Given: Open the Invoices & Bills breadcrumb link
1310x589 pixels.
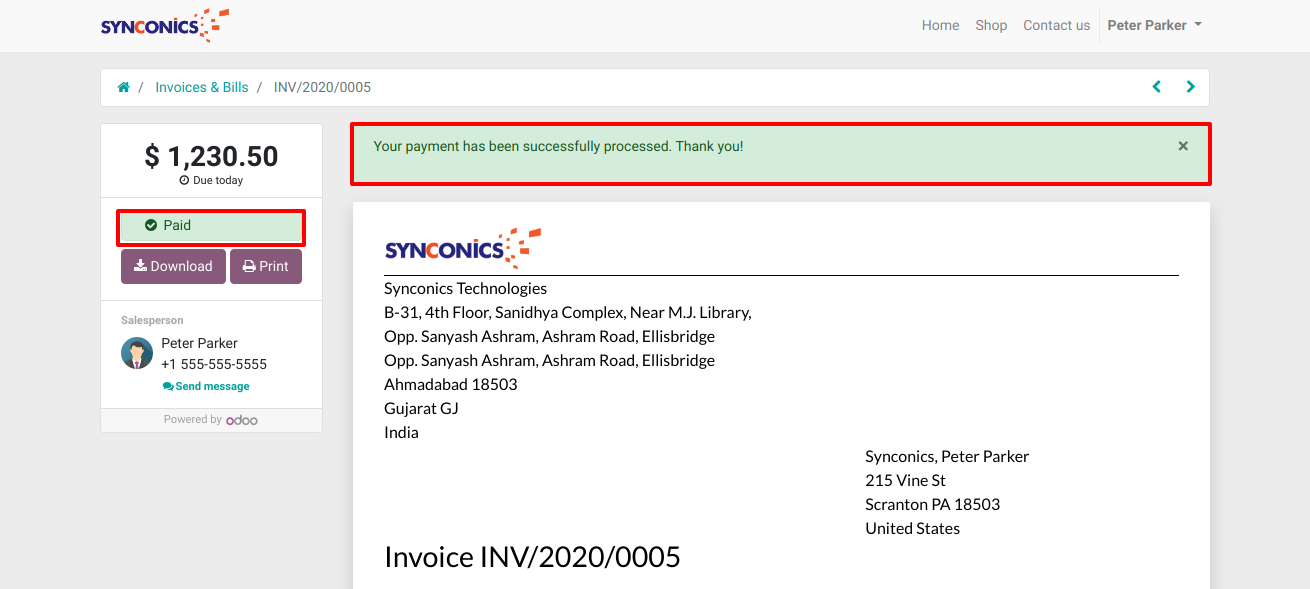Looking at the screenshot, I should click(x=201, y=87).
